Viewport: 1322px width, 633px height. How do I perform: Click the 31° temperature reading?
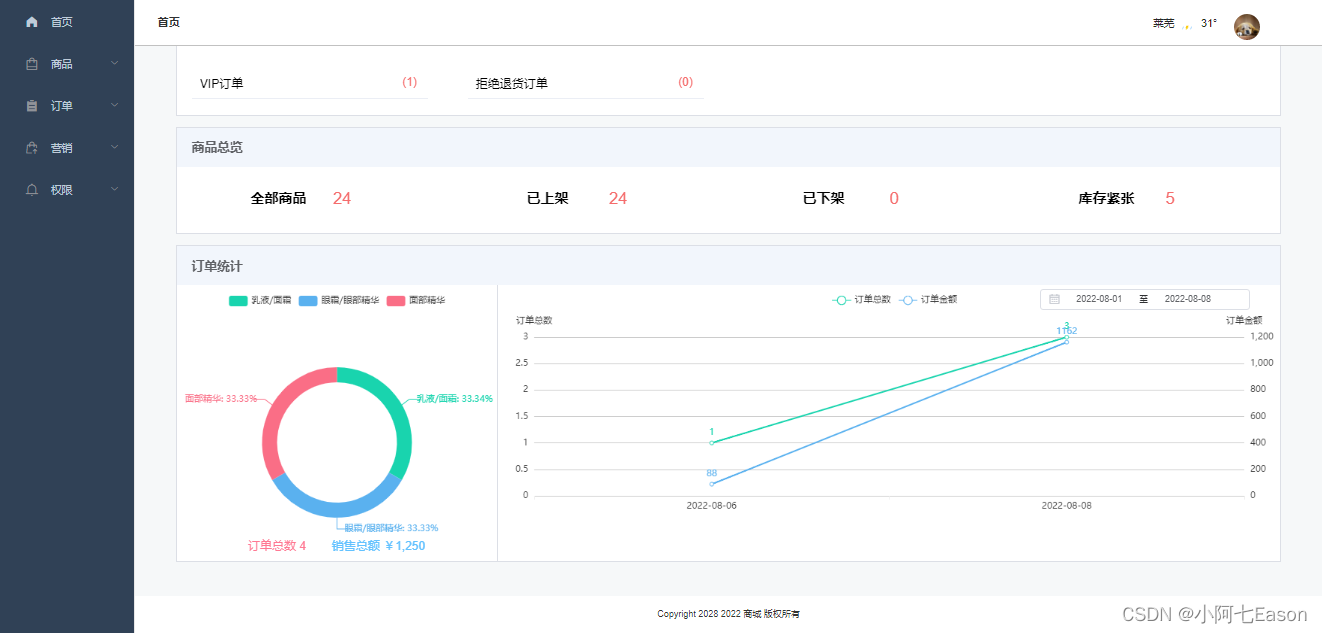(1209, 23)
